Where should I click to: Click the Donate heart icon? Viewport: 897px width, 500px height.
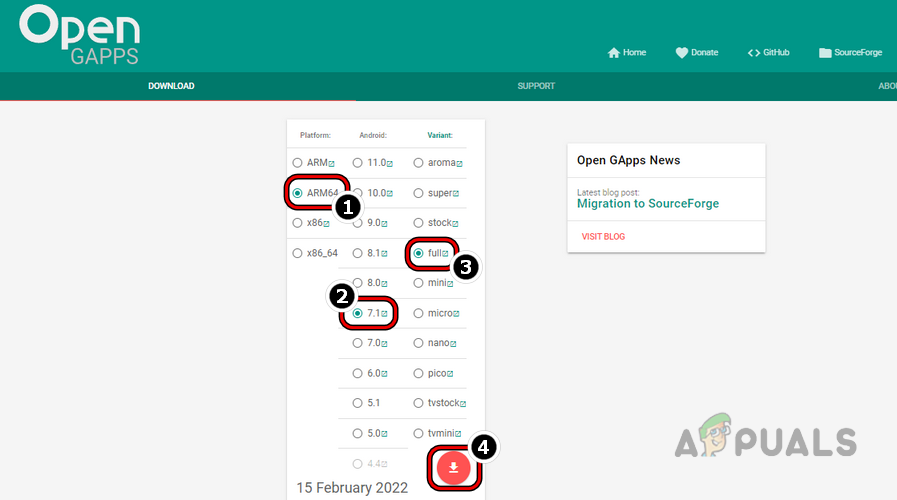tap(681, 53)
